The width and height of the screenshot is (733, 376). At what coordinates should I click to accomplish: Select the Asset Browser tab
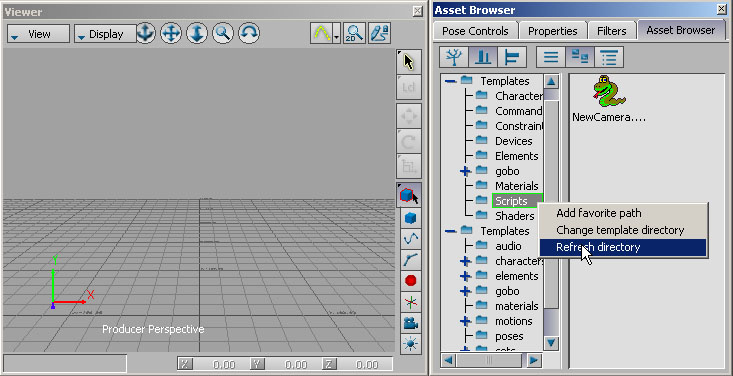pos(681,30)
